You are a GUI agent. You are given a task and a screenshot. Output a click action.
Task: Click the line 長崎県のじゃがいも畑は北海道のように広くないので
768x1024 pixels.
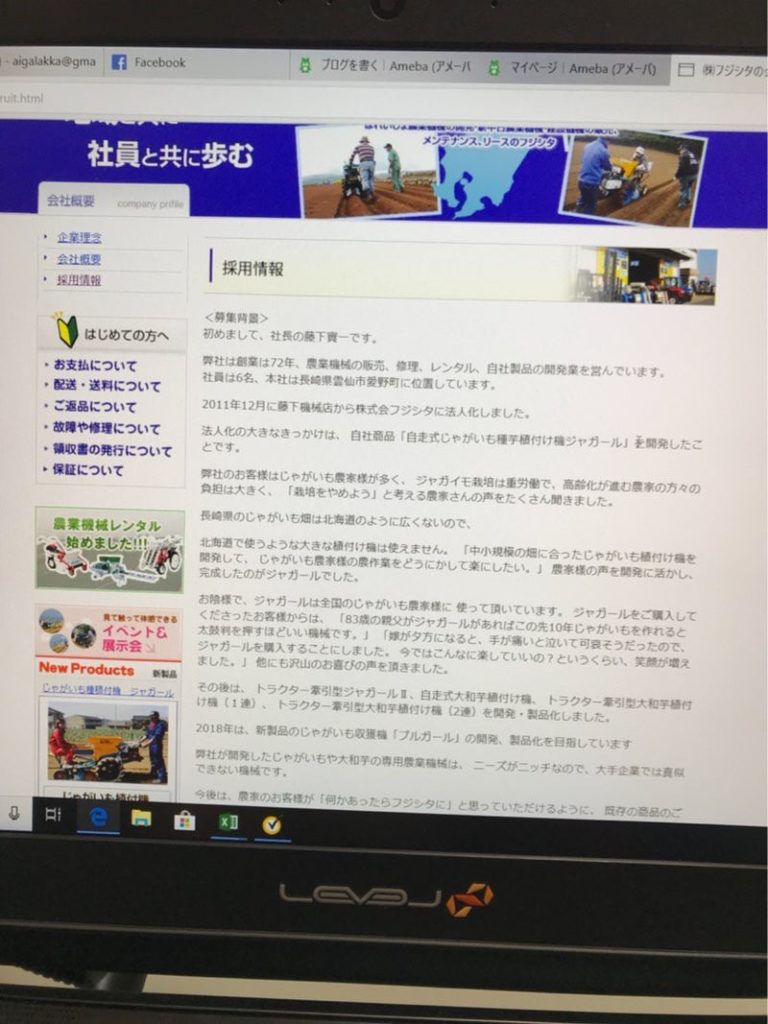point(336,519)
